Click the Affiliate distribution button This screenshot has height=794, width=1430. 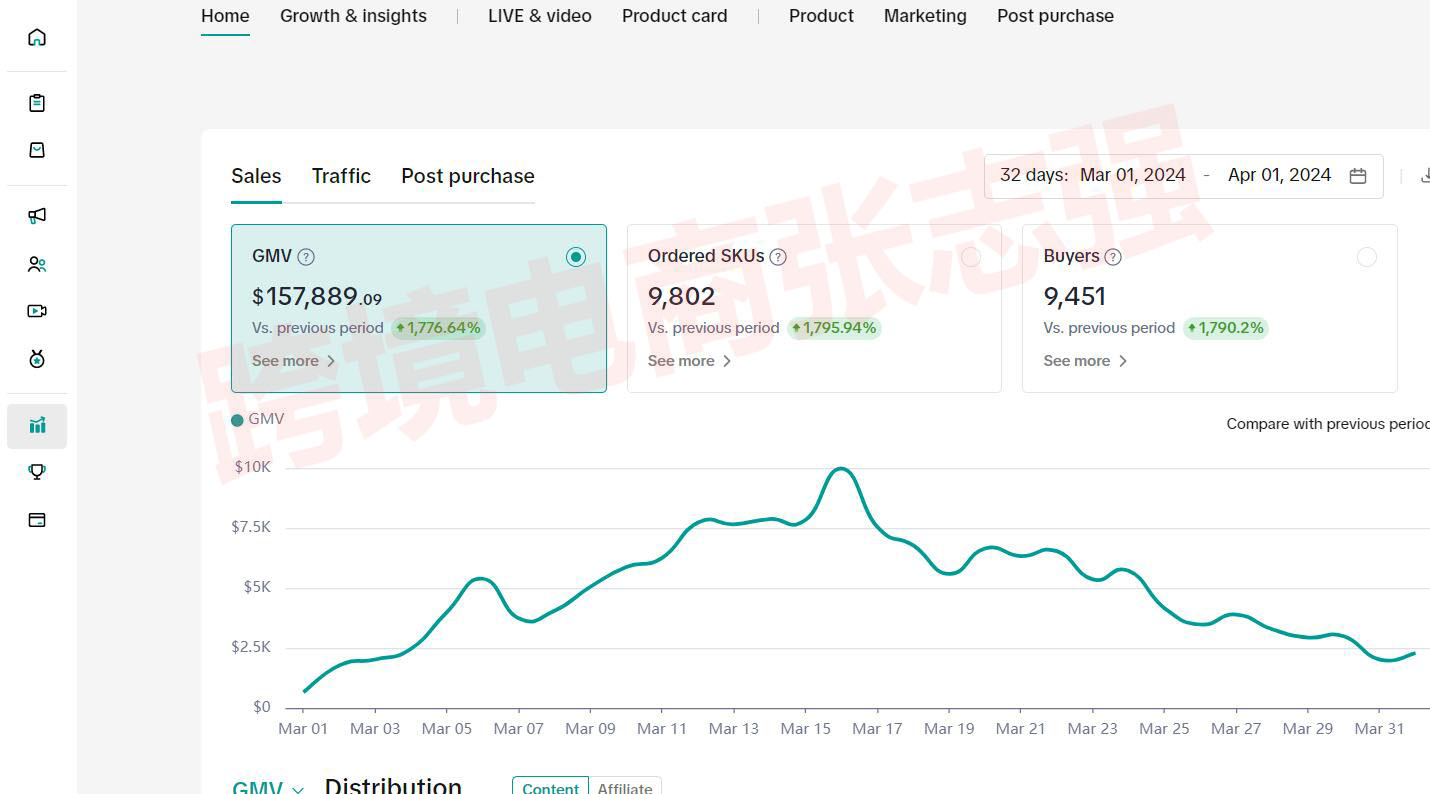625,787
